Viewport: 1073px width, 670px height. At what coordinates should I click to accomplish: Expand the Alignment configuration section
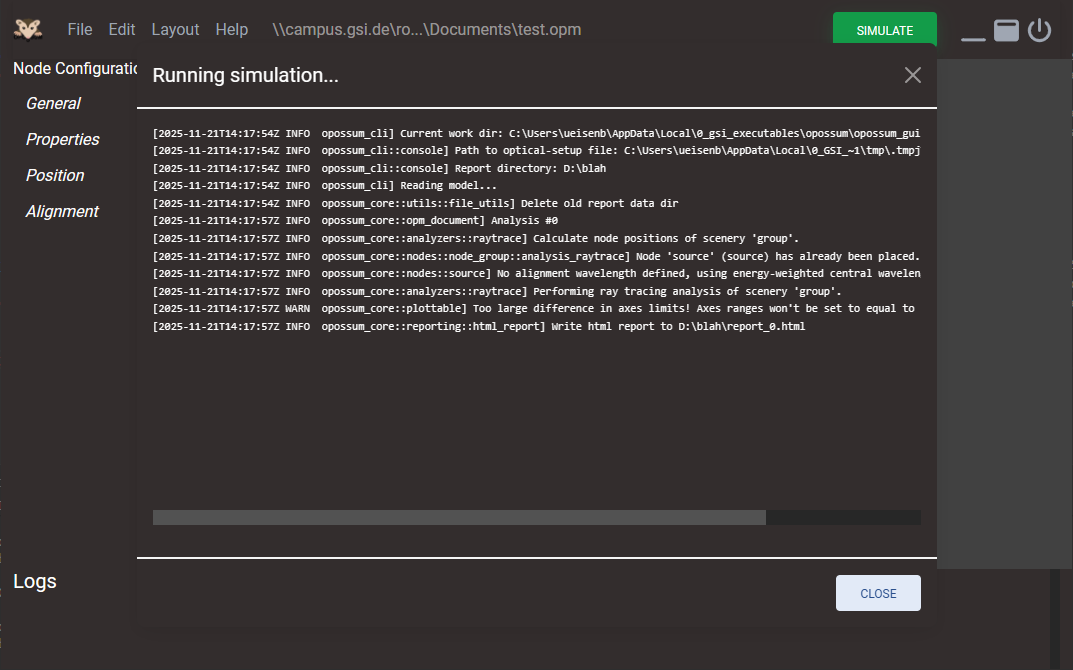tap(62, 211)
